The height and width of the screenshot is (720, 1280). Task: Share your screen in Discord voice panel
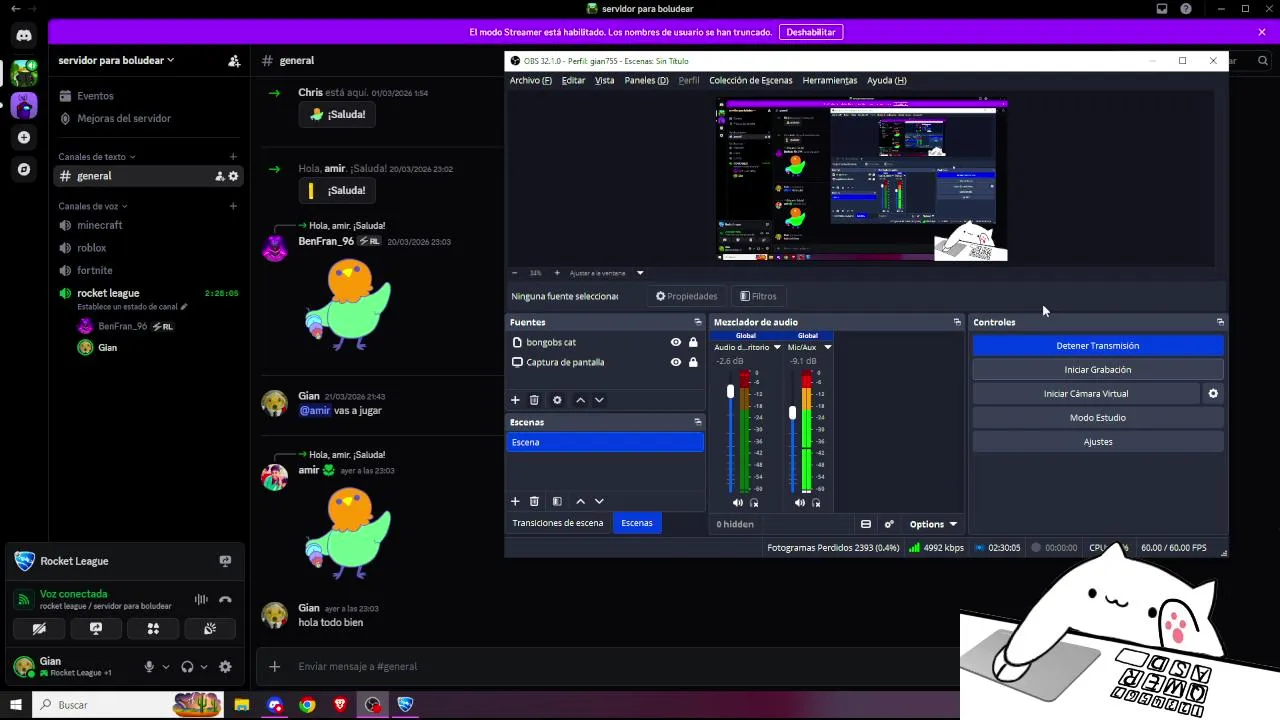[96, 629]
